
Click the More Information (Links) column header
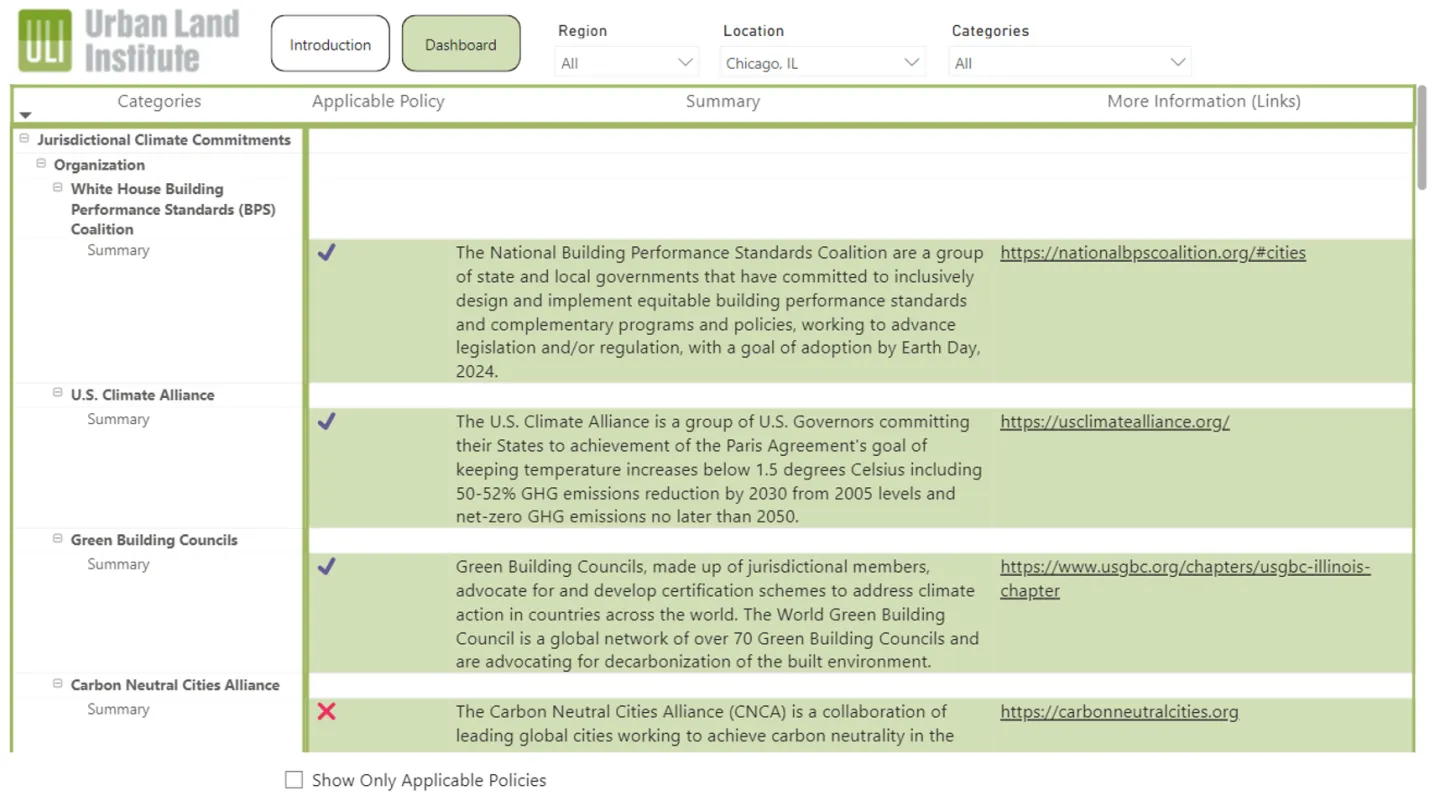(1204, 101)
